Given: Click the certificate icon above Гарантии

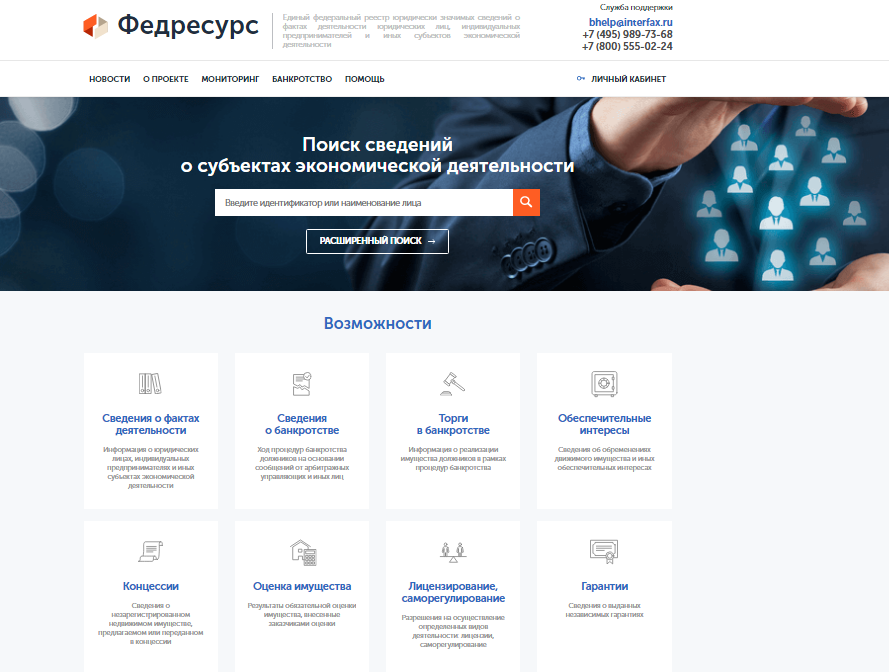Looking at the screenshot, I should pyautogui.click(x=604, y=550).
